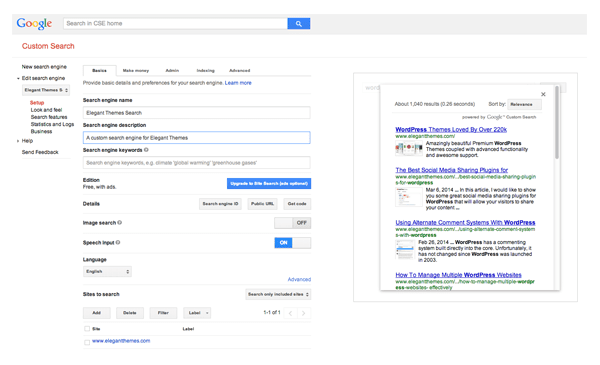Go to previous page of sites list

pyautogui.click(x=290, y=313)
